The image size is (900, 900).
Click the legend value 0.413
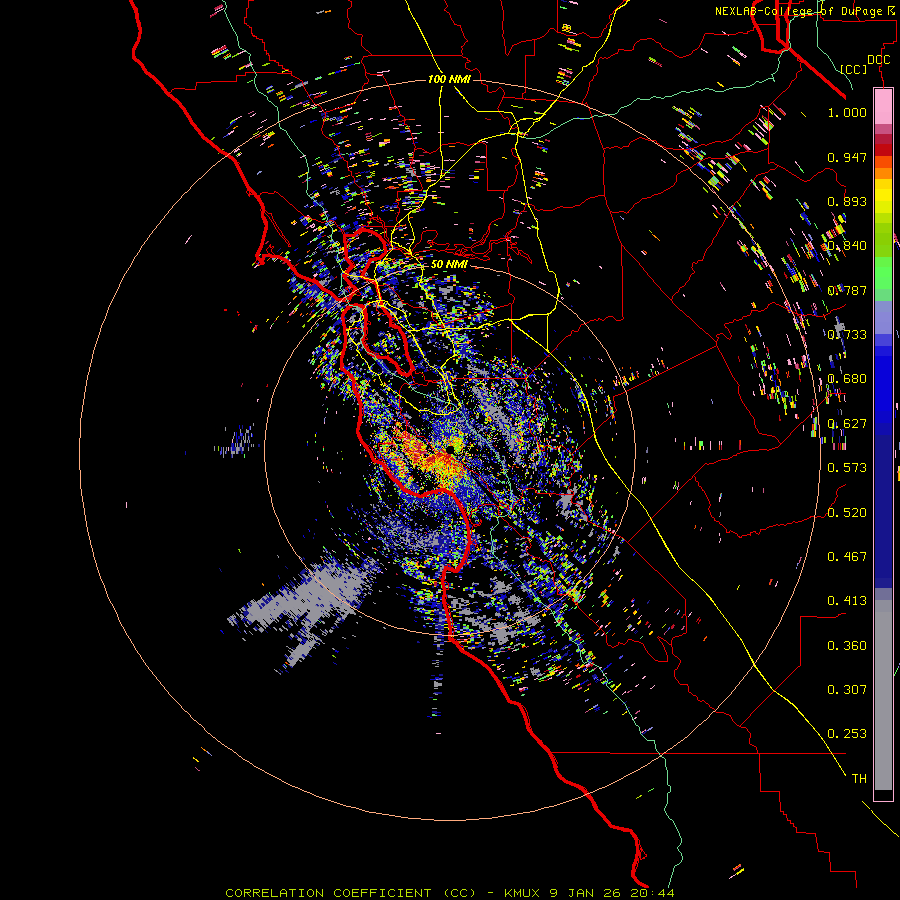pyautogui.click(x=847, y=601)
